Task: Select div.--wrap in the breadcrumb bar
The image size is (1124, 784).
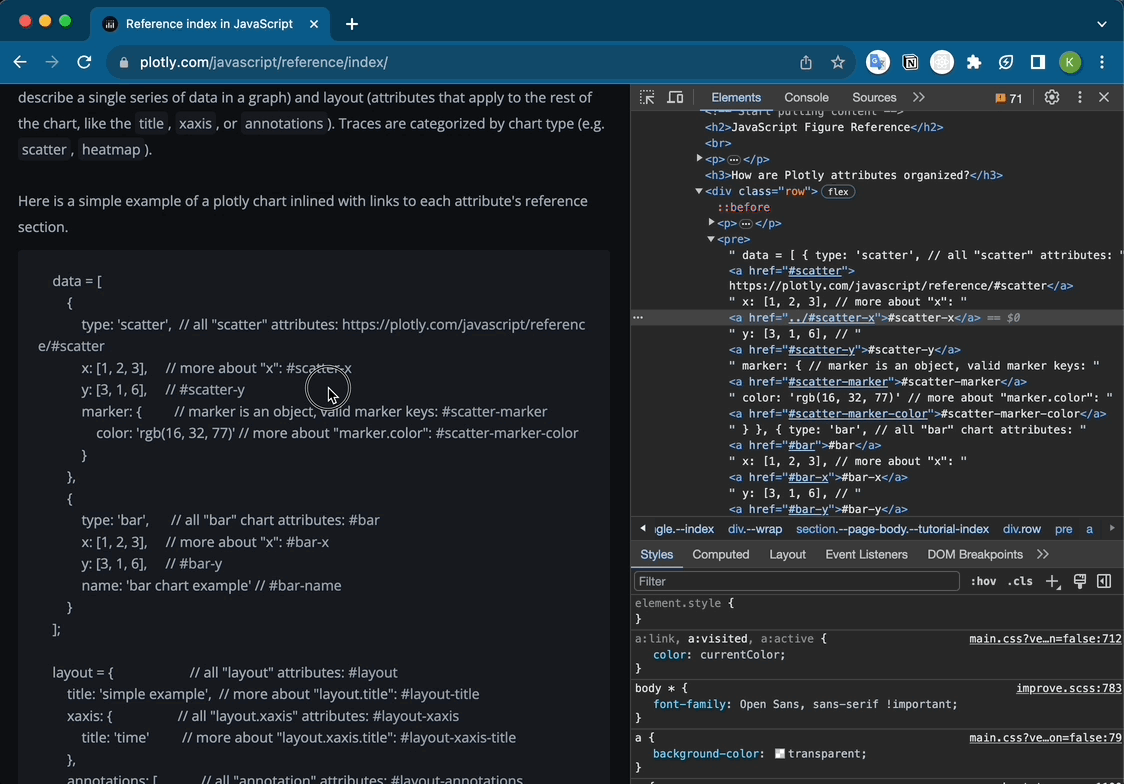Action: tap(755, 529)
